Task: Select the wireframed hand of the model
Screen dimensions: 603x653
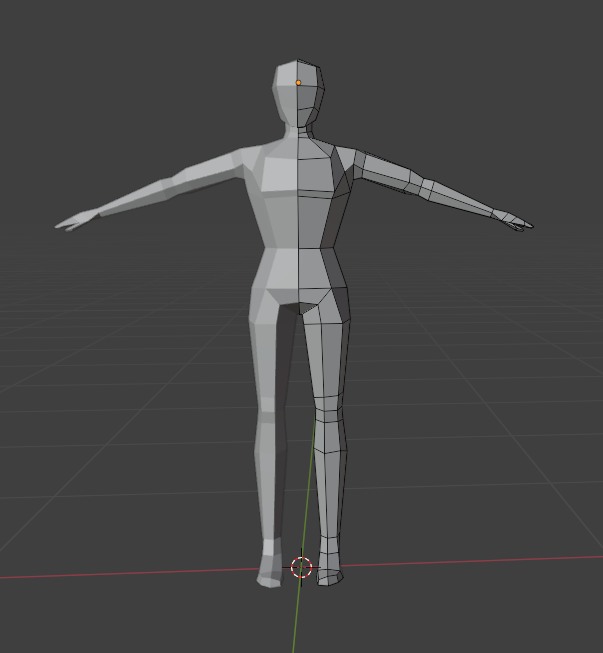Action: click(513, 221)
